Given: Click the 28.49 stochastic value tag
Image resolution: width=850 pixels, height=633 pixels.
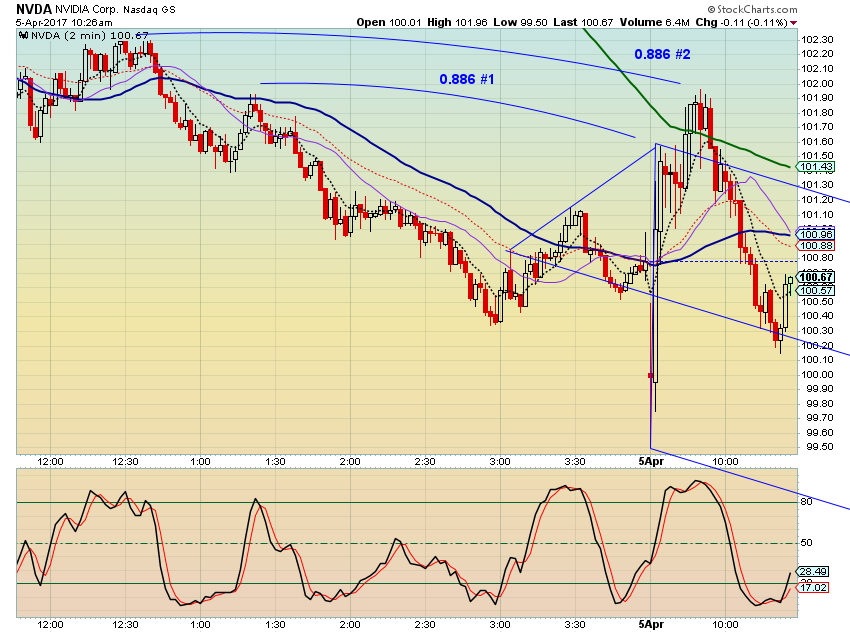Looking at the screenshot, I should [x=813, y=571].
